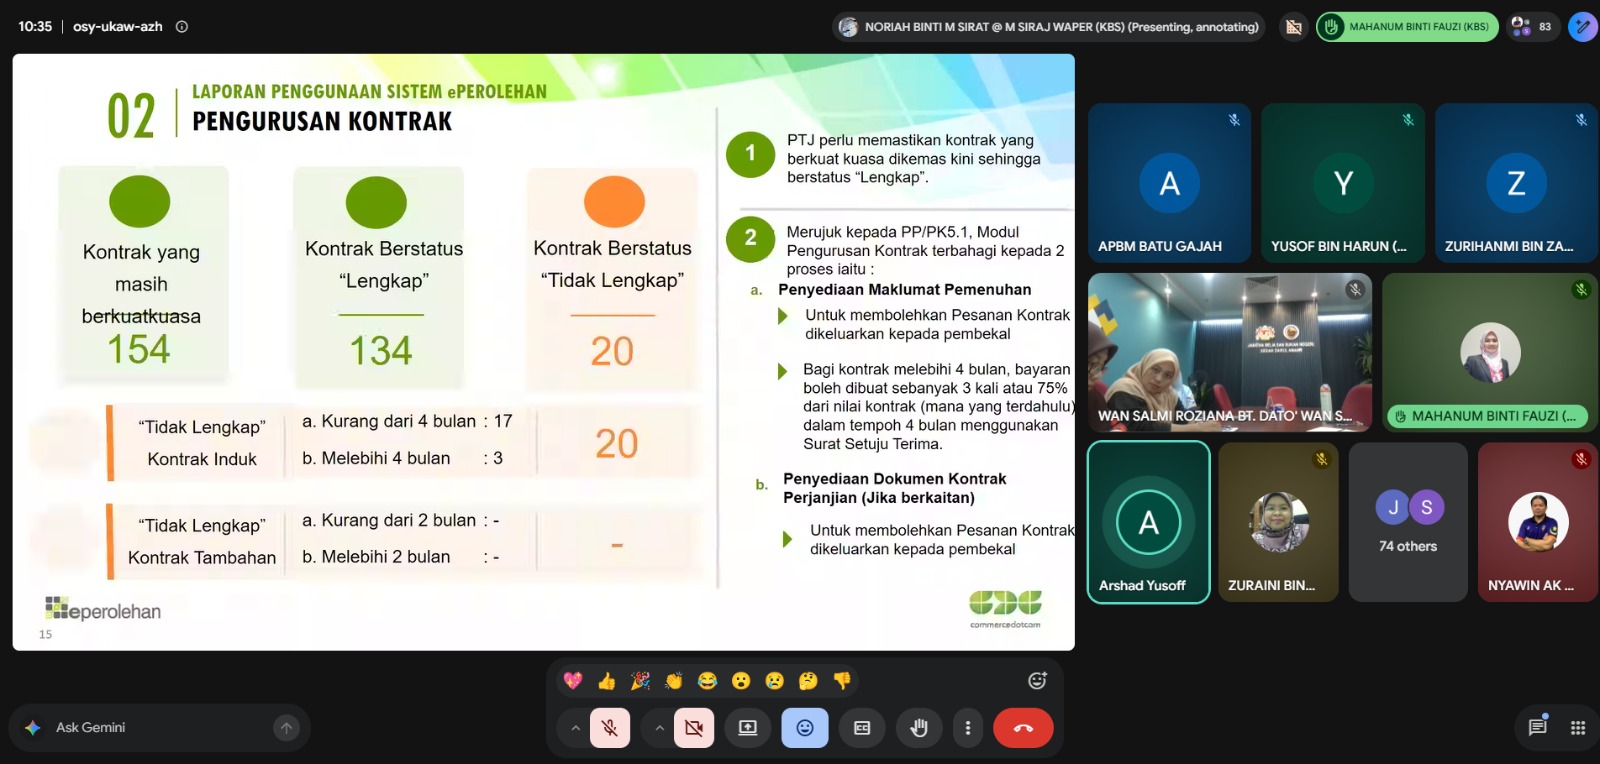
Task: Send the heart emoji reaction
Action: click(573, 681)
